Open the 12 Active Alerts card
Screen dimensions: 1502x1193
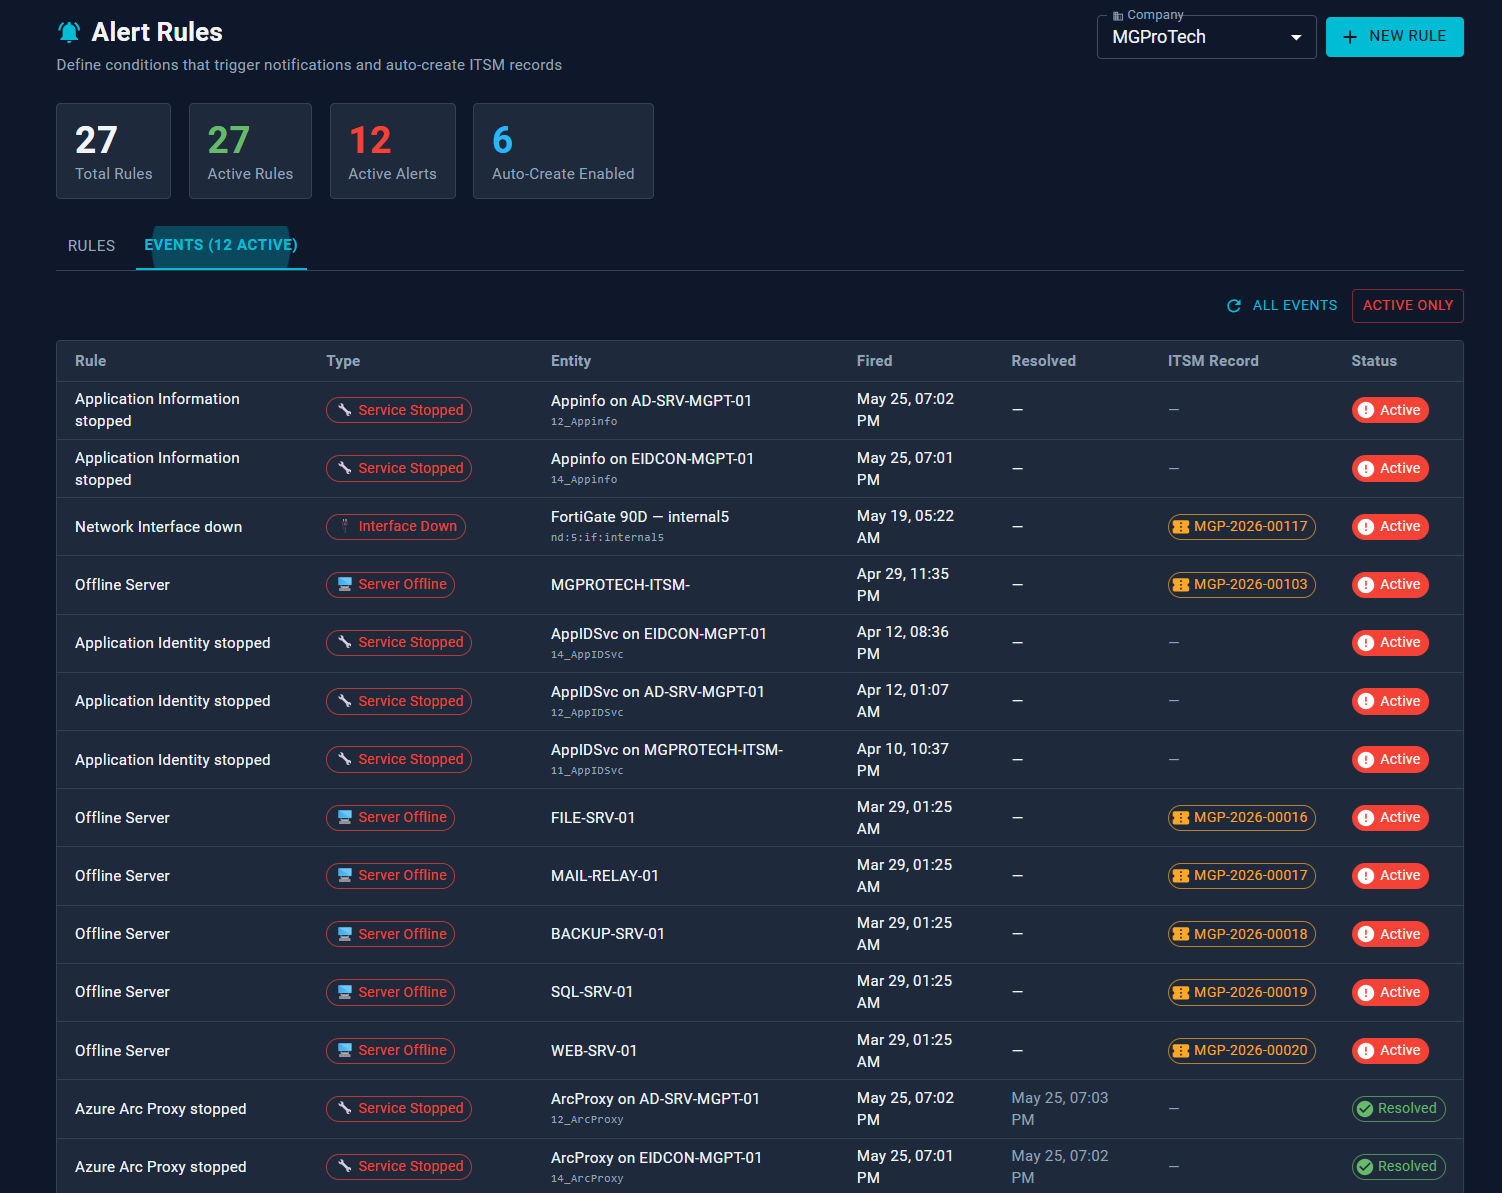(392, 151)
